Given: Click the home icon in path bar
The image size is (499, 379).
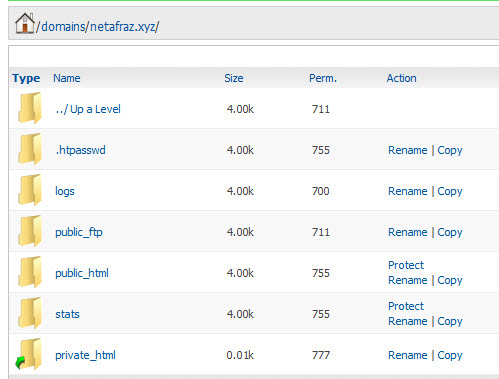Looking at the screenshot, I should coord(25,23).
